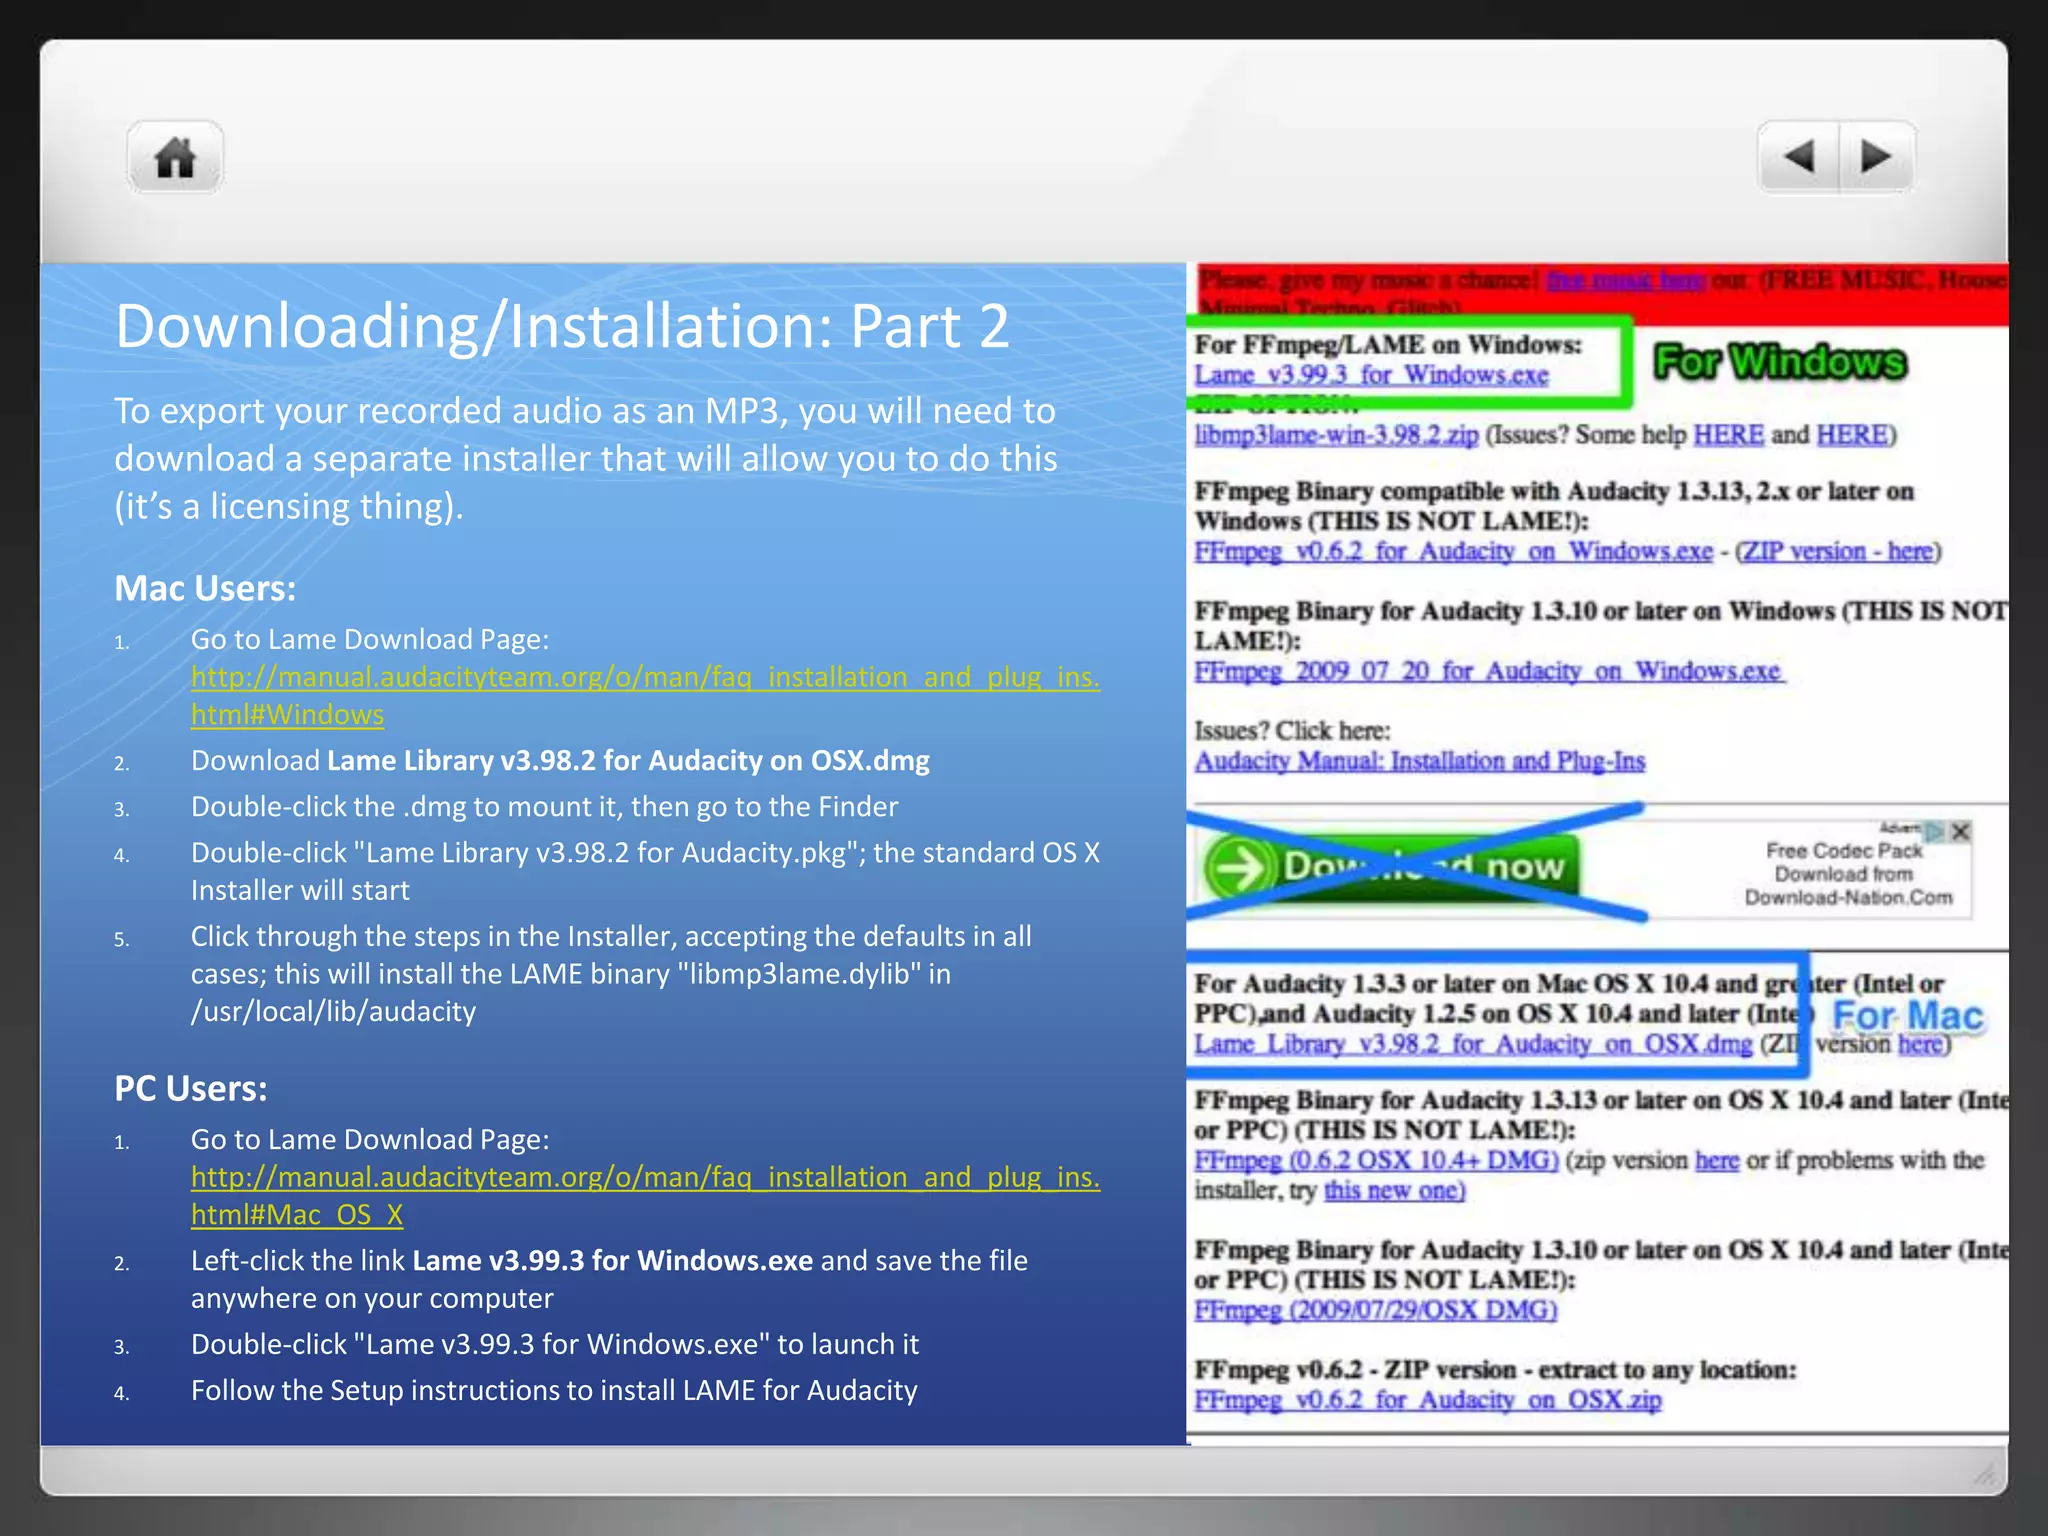Open FFmpeg (2009/07/29/OSX DMG) link

point(1375,1311)
